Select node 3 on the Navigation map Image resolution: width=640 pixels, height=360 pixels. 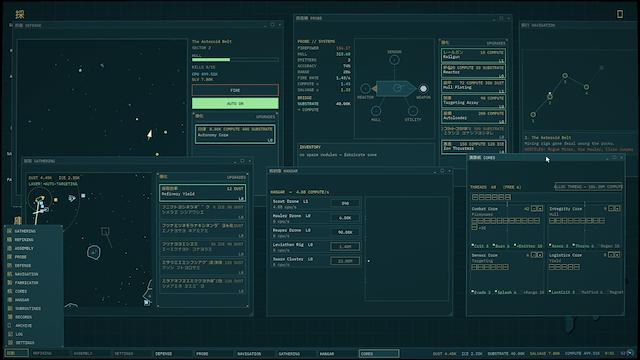565,76
